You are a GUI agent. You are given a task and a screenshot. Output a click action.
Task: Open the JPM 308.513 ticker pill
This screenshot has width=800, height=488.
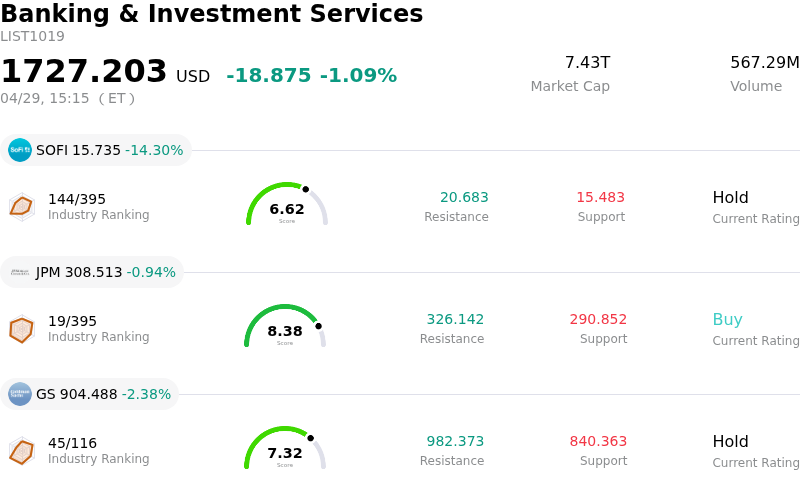[x=92, y=272]
